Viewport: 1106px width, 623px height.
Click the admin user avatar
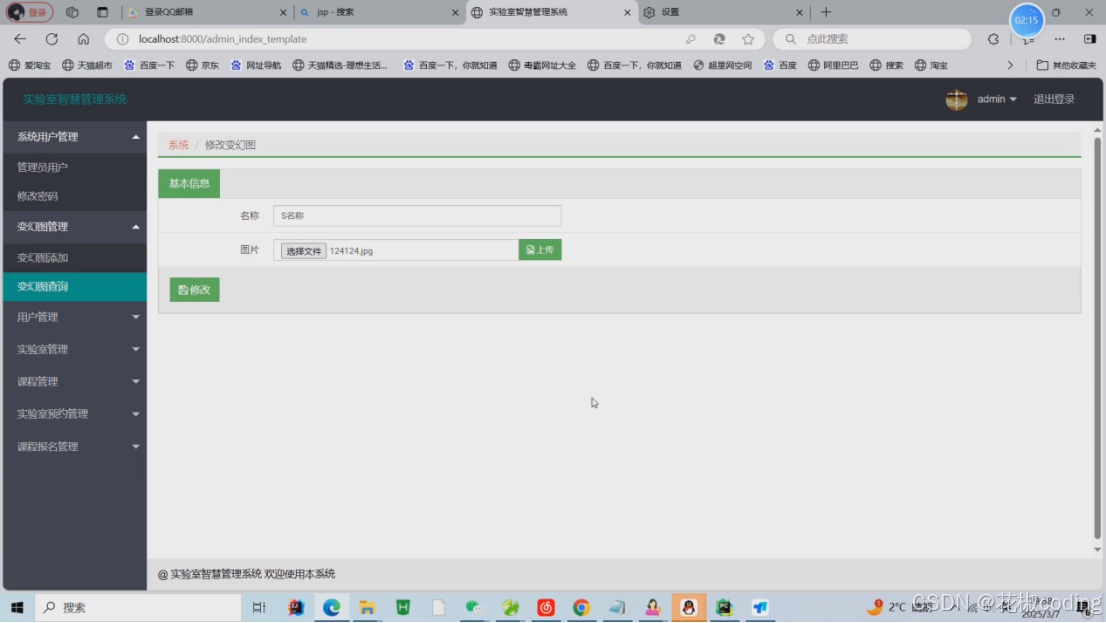click(956, 99)
